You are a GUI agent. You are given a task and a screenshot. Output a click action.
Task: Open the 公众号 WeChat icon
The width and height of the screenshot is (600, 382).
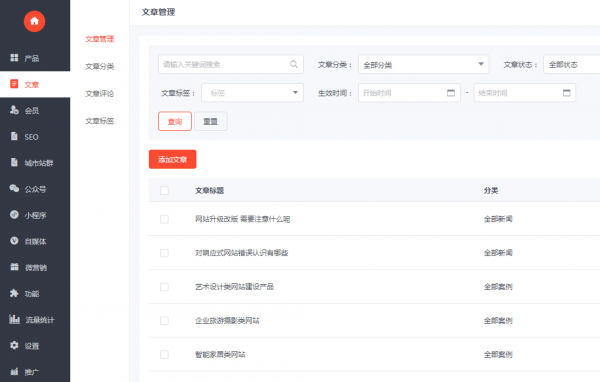pos(14,188)
